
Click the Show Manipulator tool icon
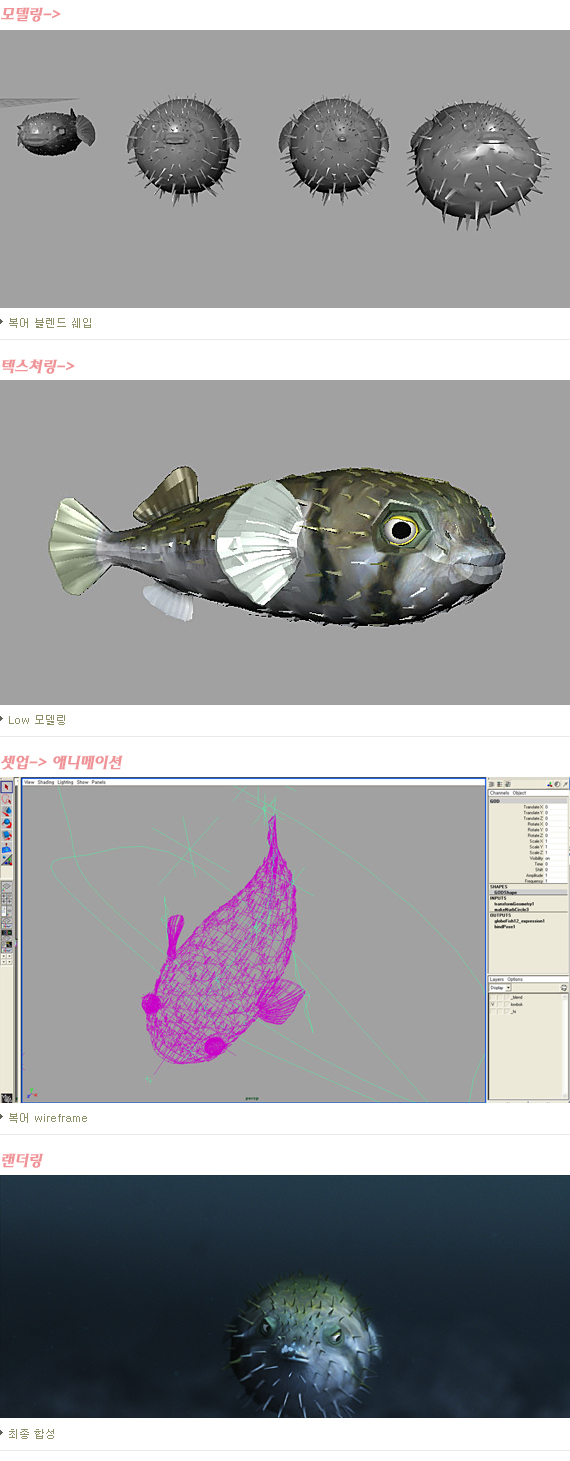coord(7,847)
